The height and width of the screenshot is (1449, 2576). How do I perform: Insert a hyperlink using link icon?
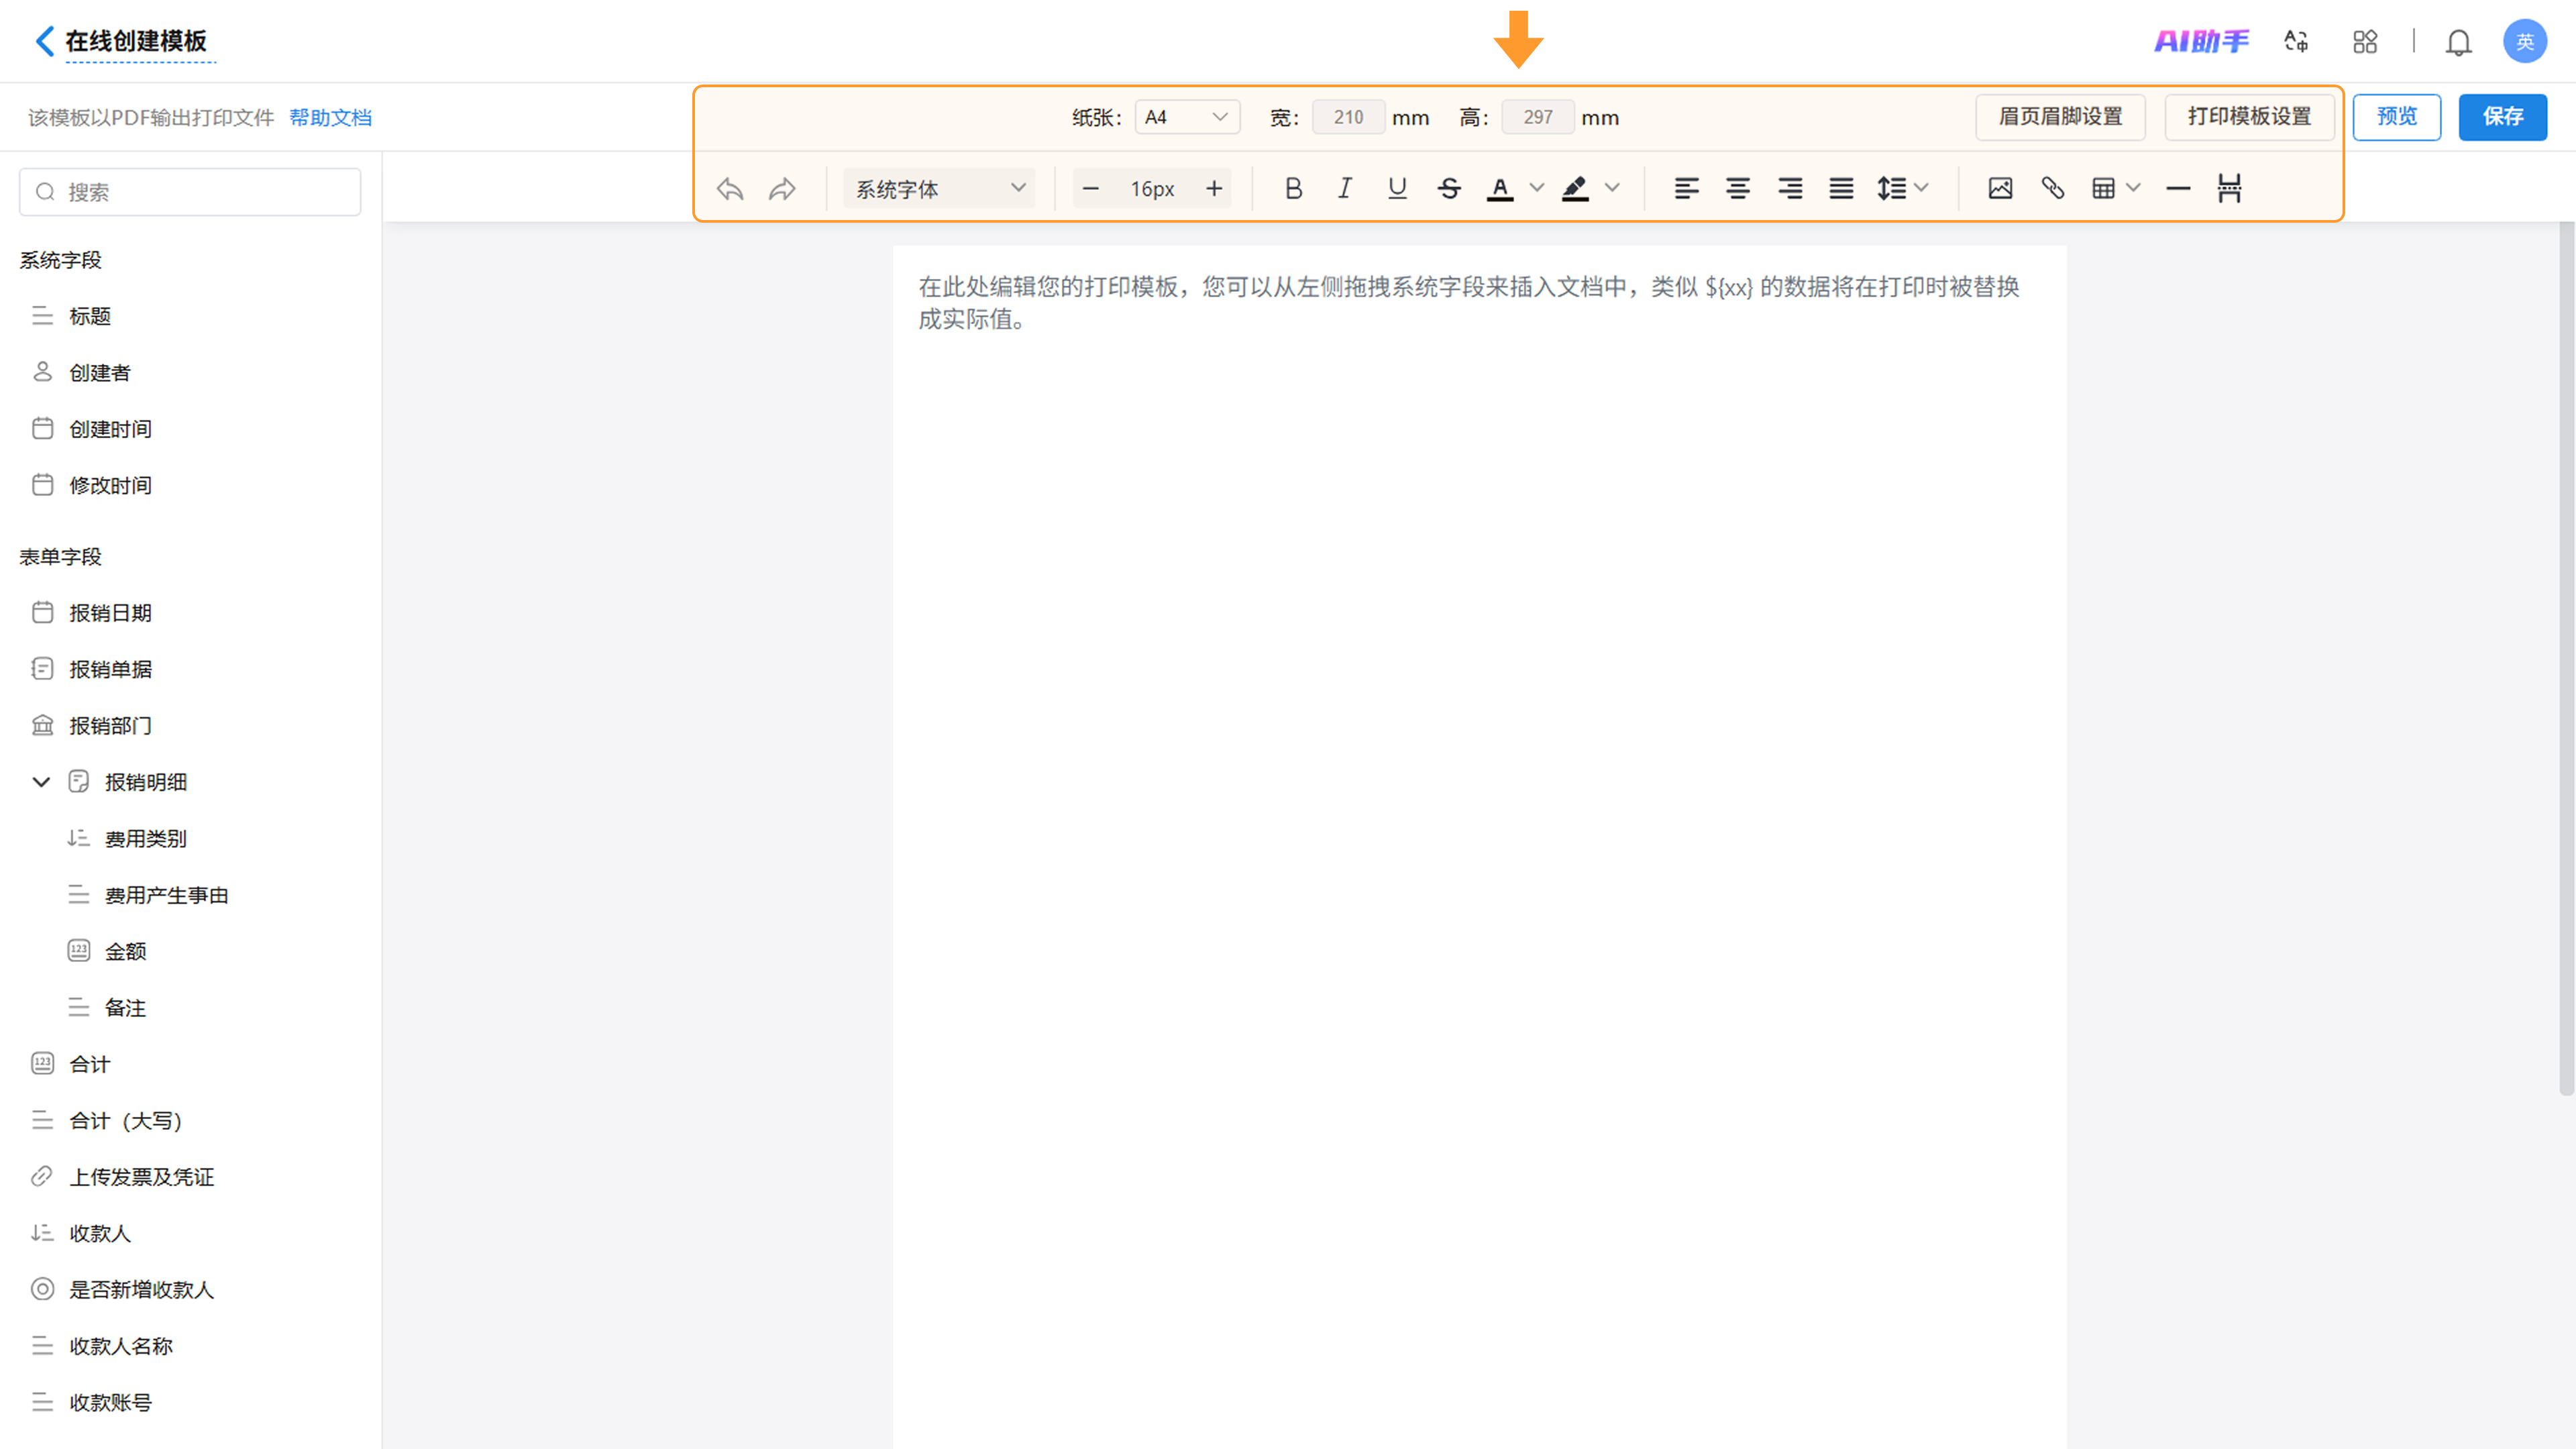pos(2052,188)
